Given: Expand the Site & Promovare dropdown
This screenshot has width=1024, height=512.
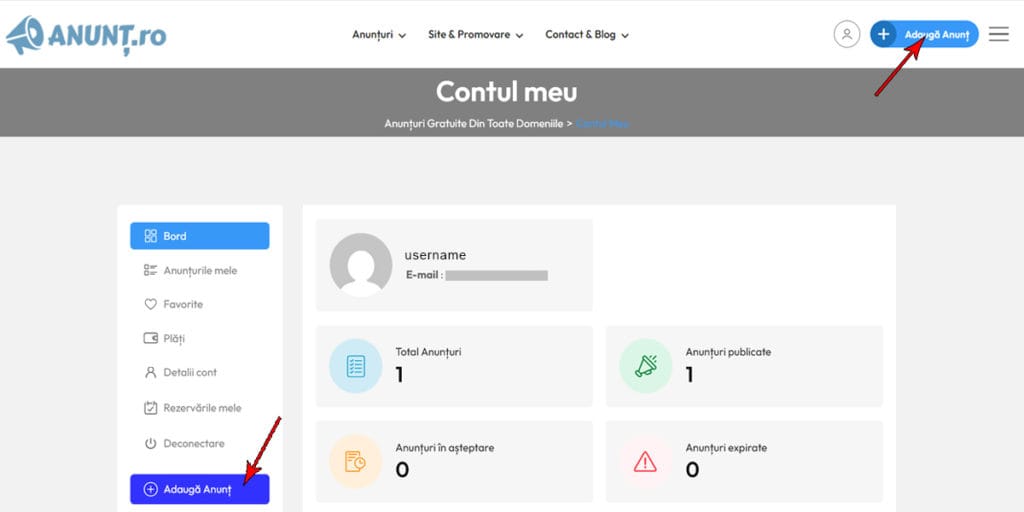Looking at the screenshot, I should [475, 35].
